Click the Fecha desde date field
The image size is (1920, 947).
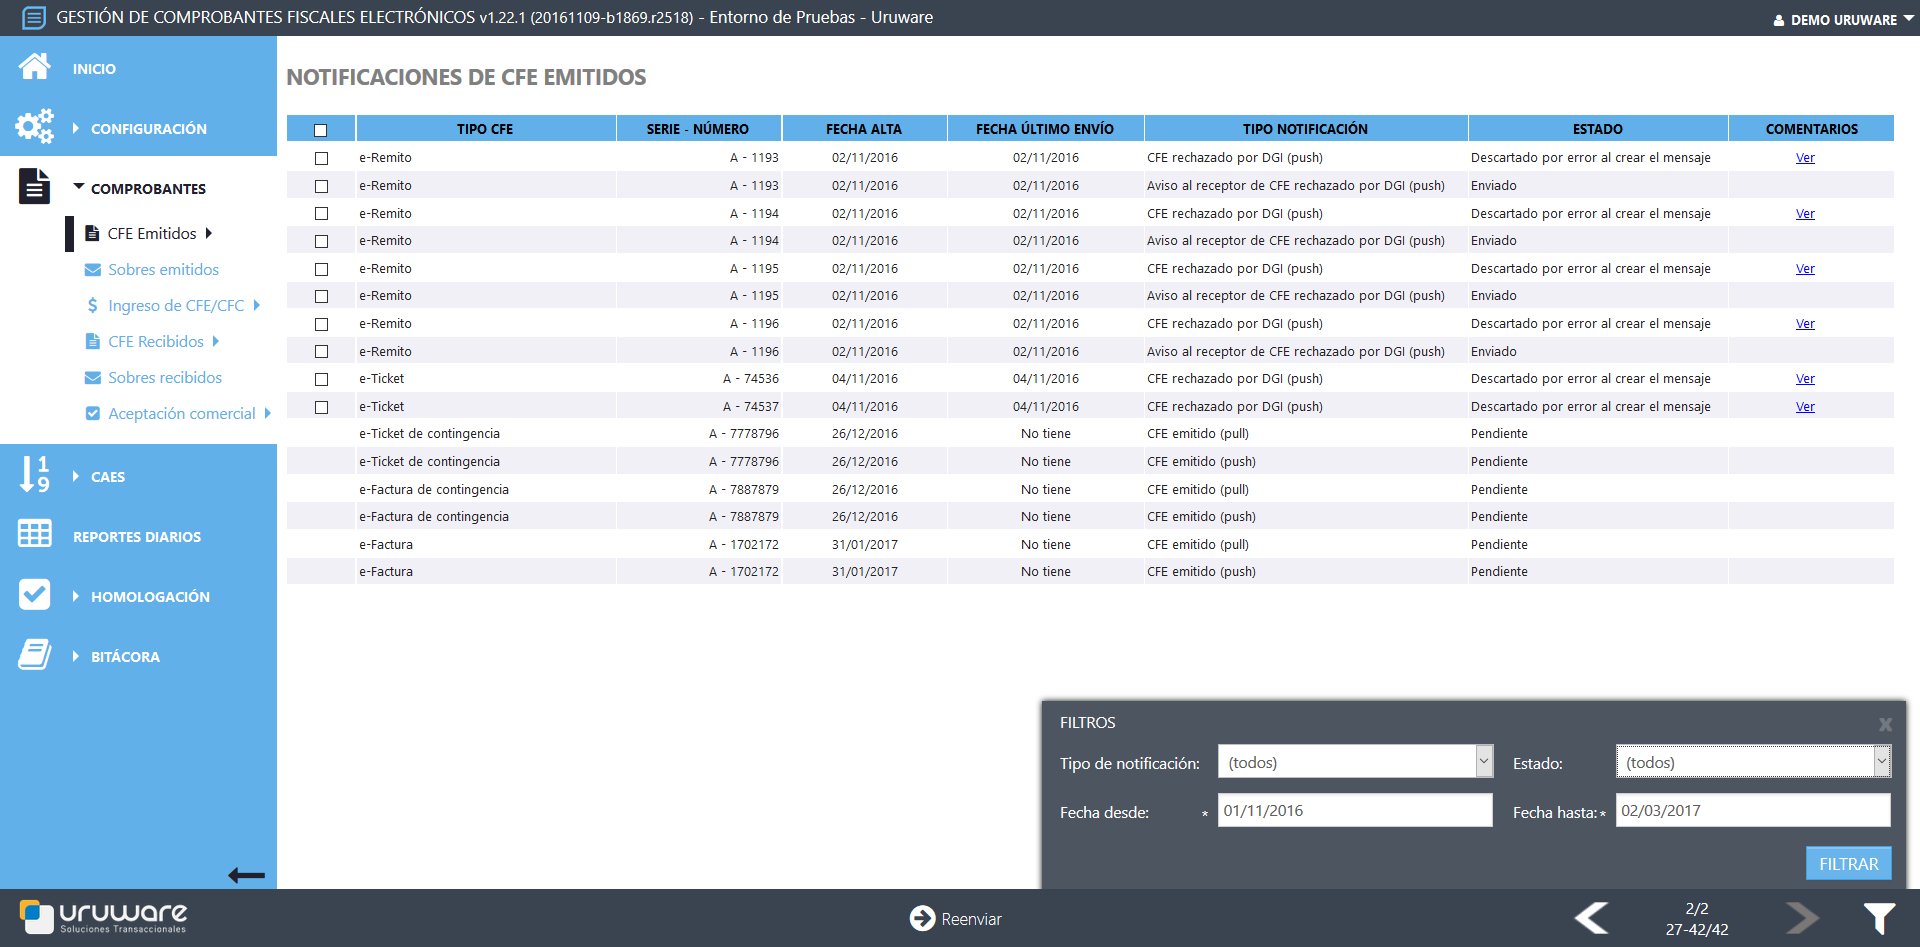coord(1354,811)
